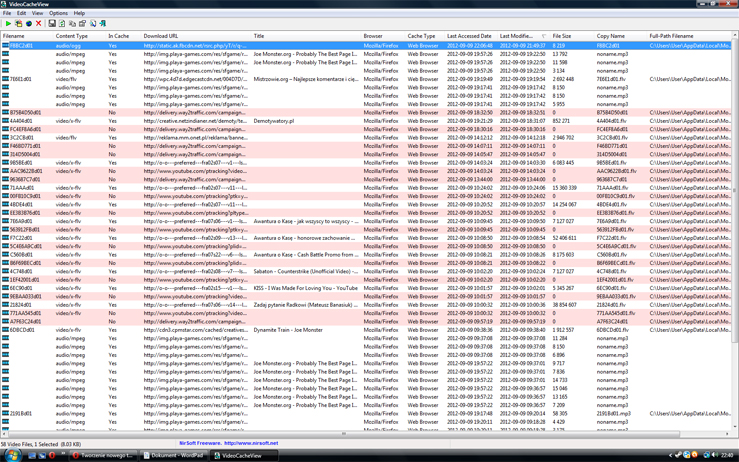Sort by the Last Accessed Date header
739x462 pixels.
tap(472, 36)
